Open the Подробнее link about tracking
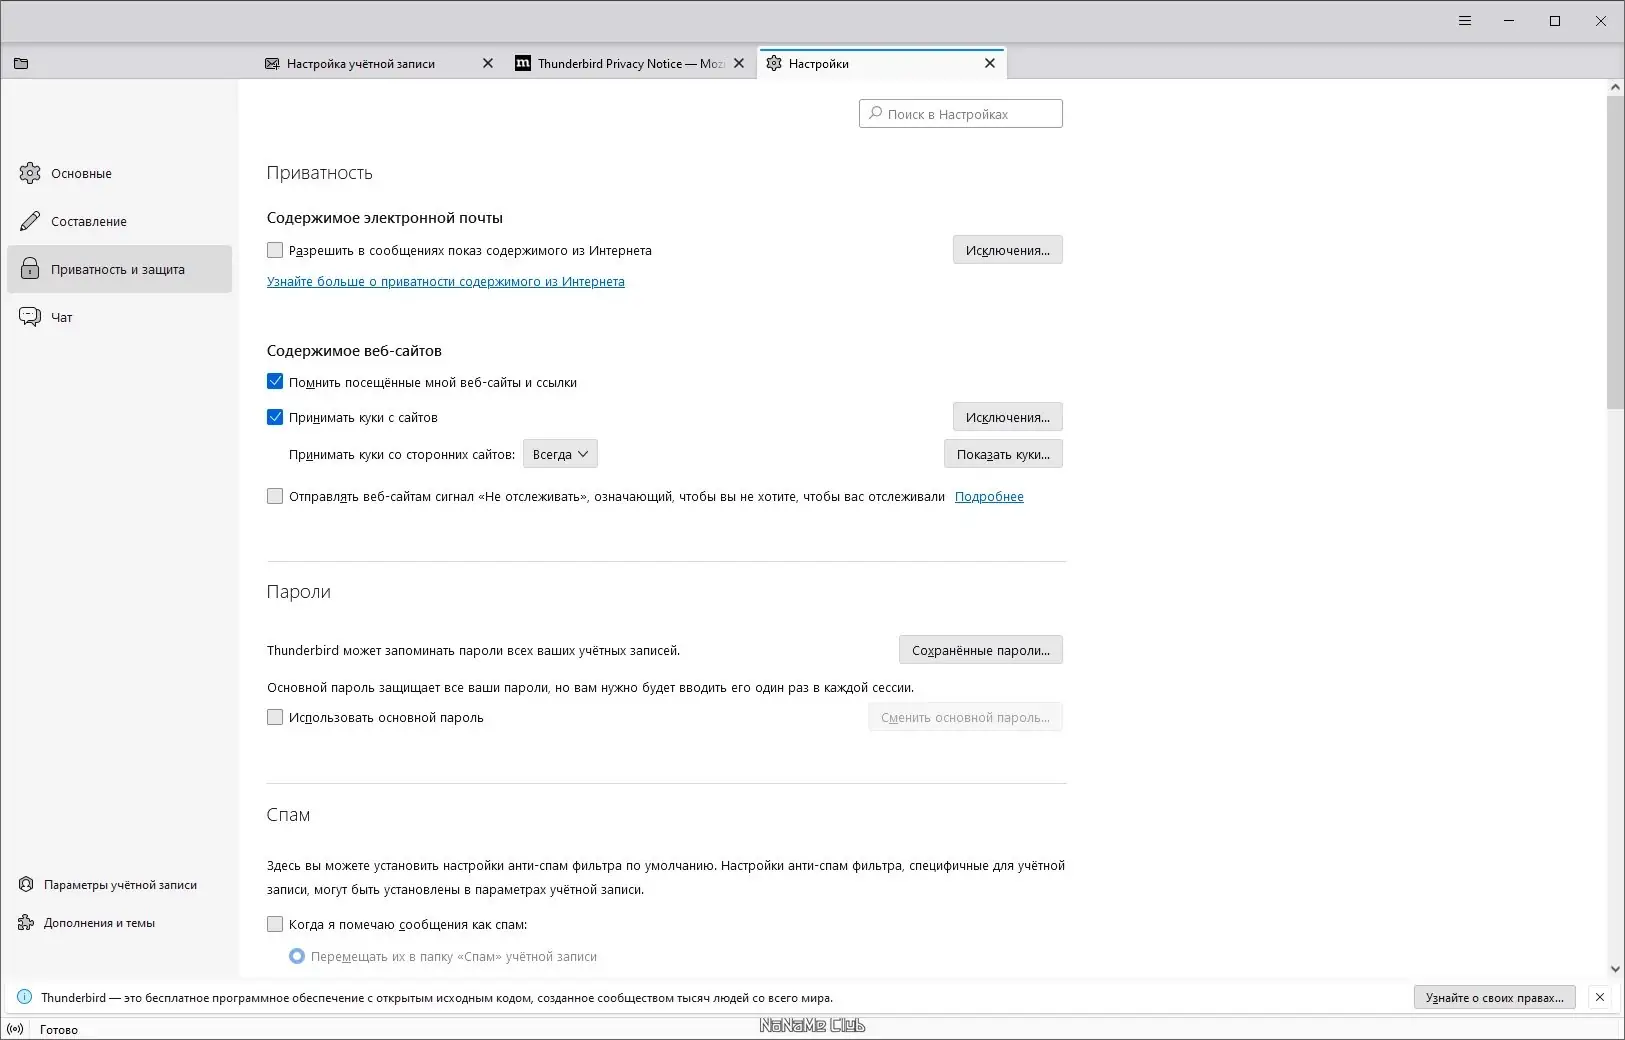Screen dimensions: 1625x1040 [989, 496]
